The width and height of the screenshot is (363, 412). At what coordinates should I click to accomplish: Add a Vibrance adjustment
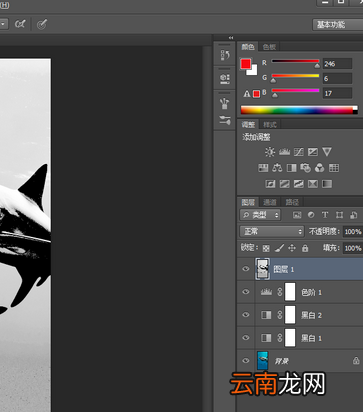[327, 152]
